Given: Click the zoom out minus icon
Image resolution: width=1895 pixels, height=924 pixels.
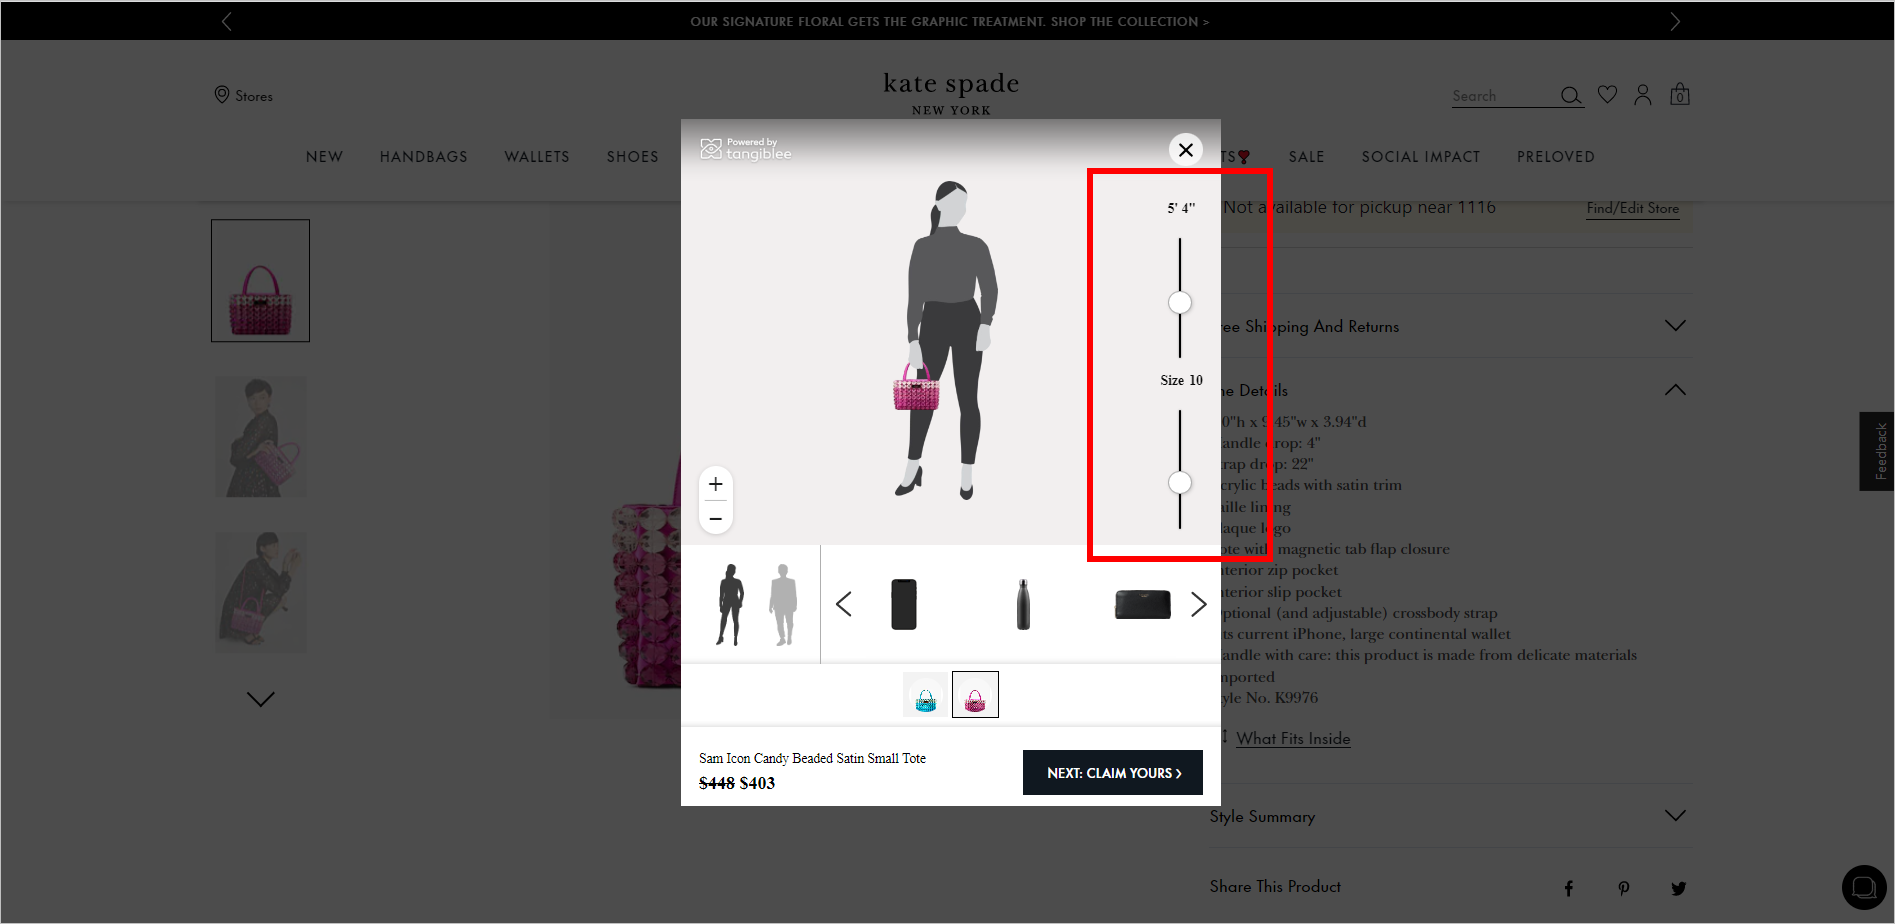Looking at the screenshot, I should coord(715,518).
